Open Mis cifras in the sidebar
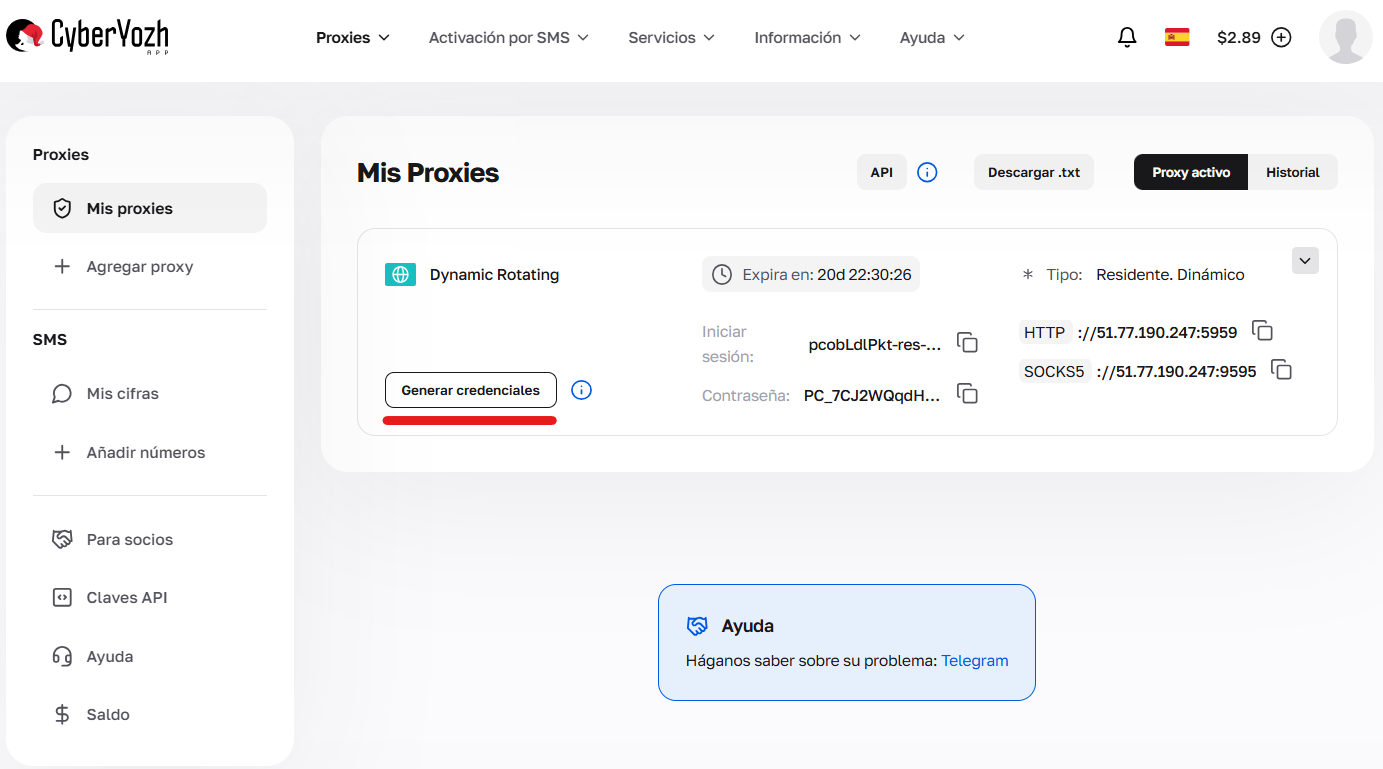 pyautogui.click(x=120, y=393)
